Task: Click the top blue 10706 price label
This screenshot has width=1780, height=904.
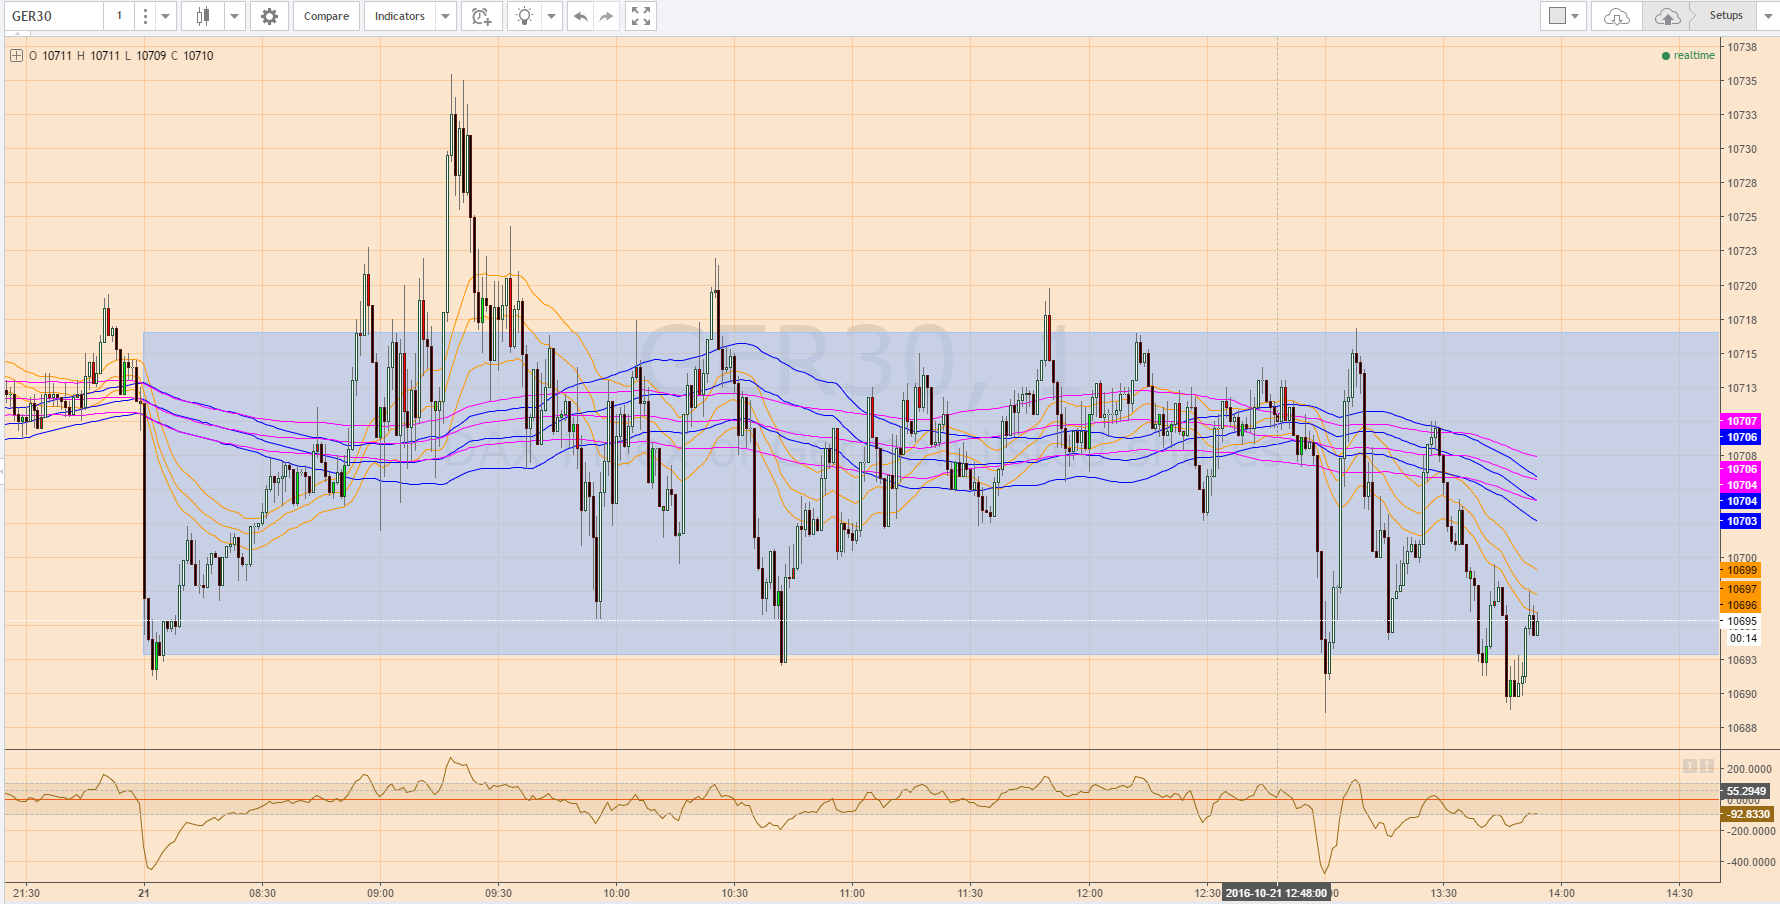Action: [1741, 437]
